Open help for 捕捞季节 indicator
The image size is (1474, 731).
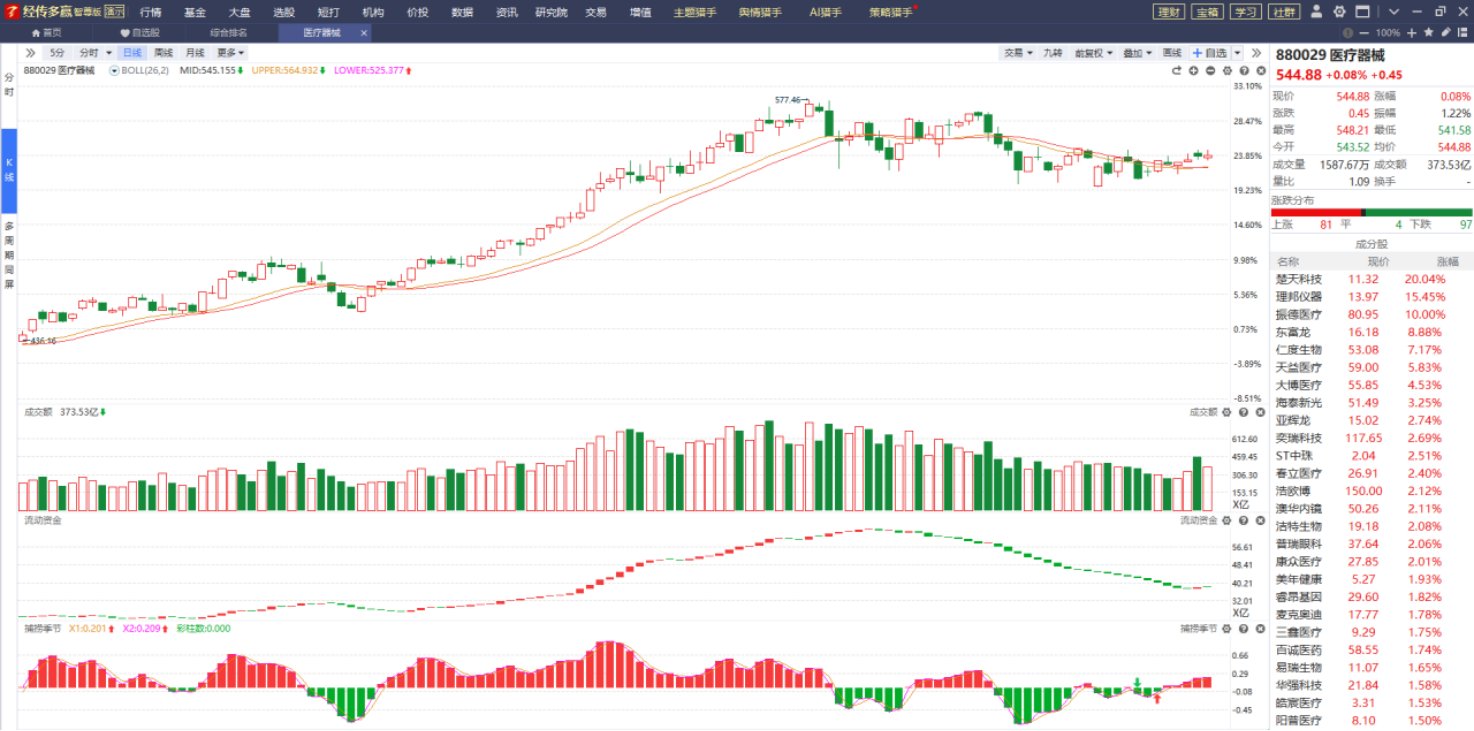pos(1244,629)
